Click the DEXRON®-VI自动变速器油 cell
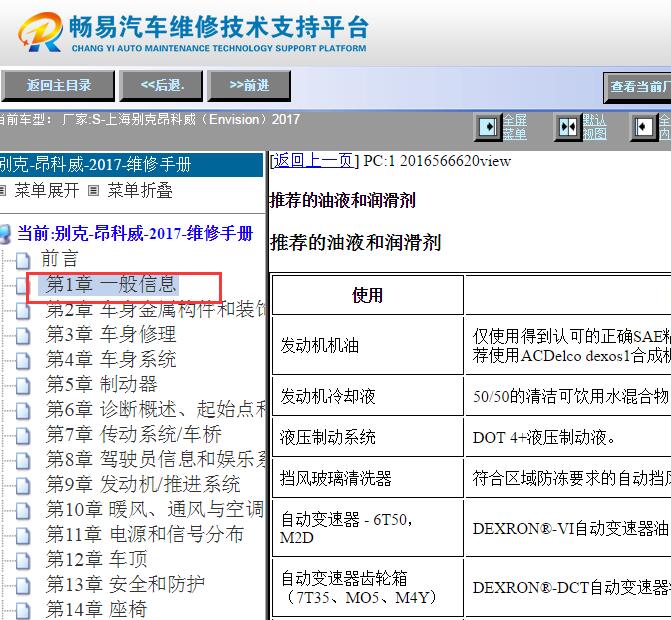The height and width of the screenshot is (620, 671). coord(568,528)
